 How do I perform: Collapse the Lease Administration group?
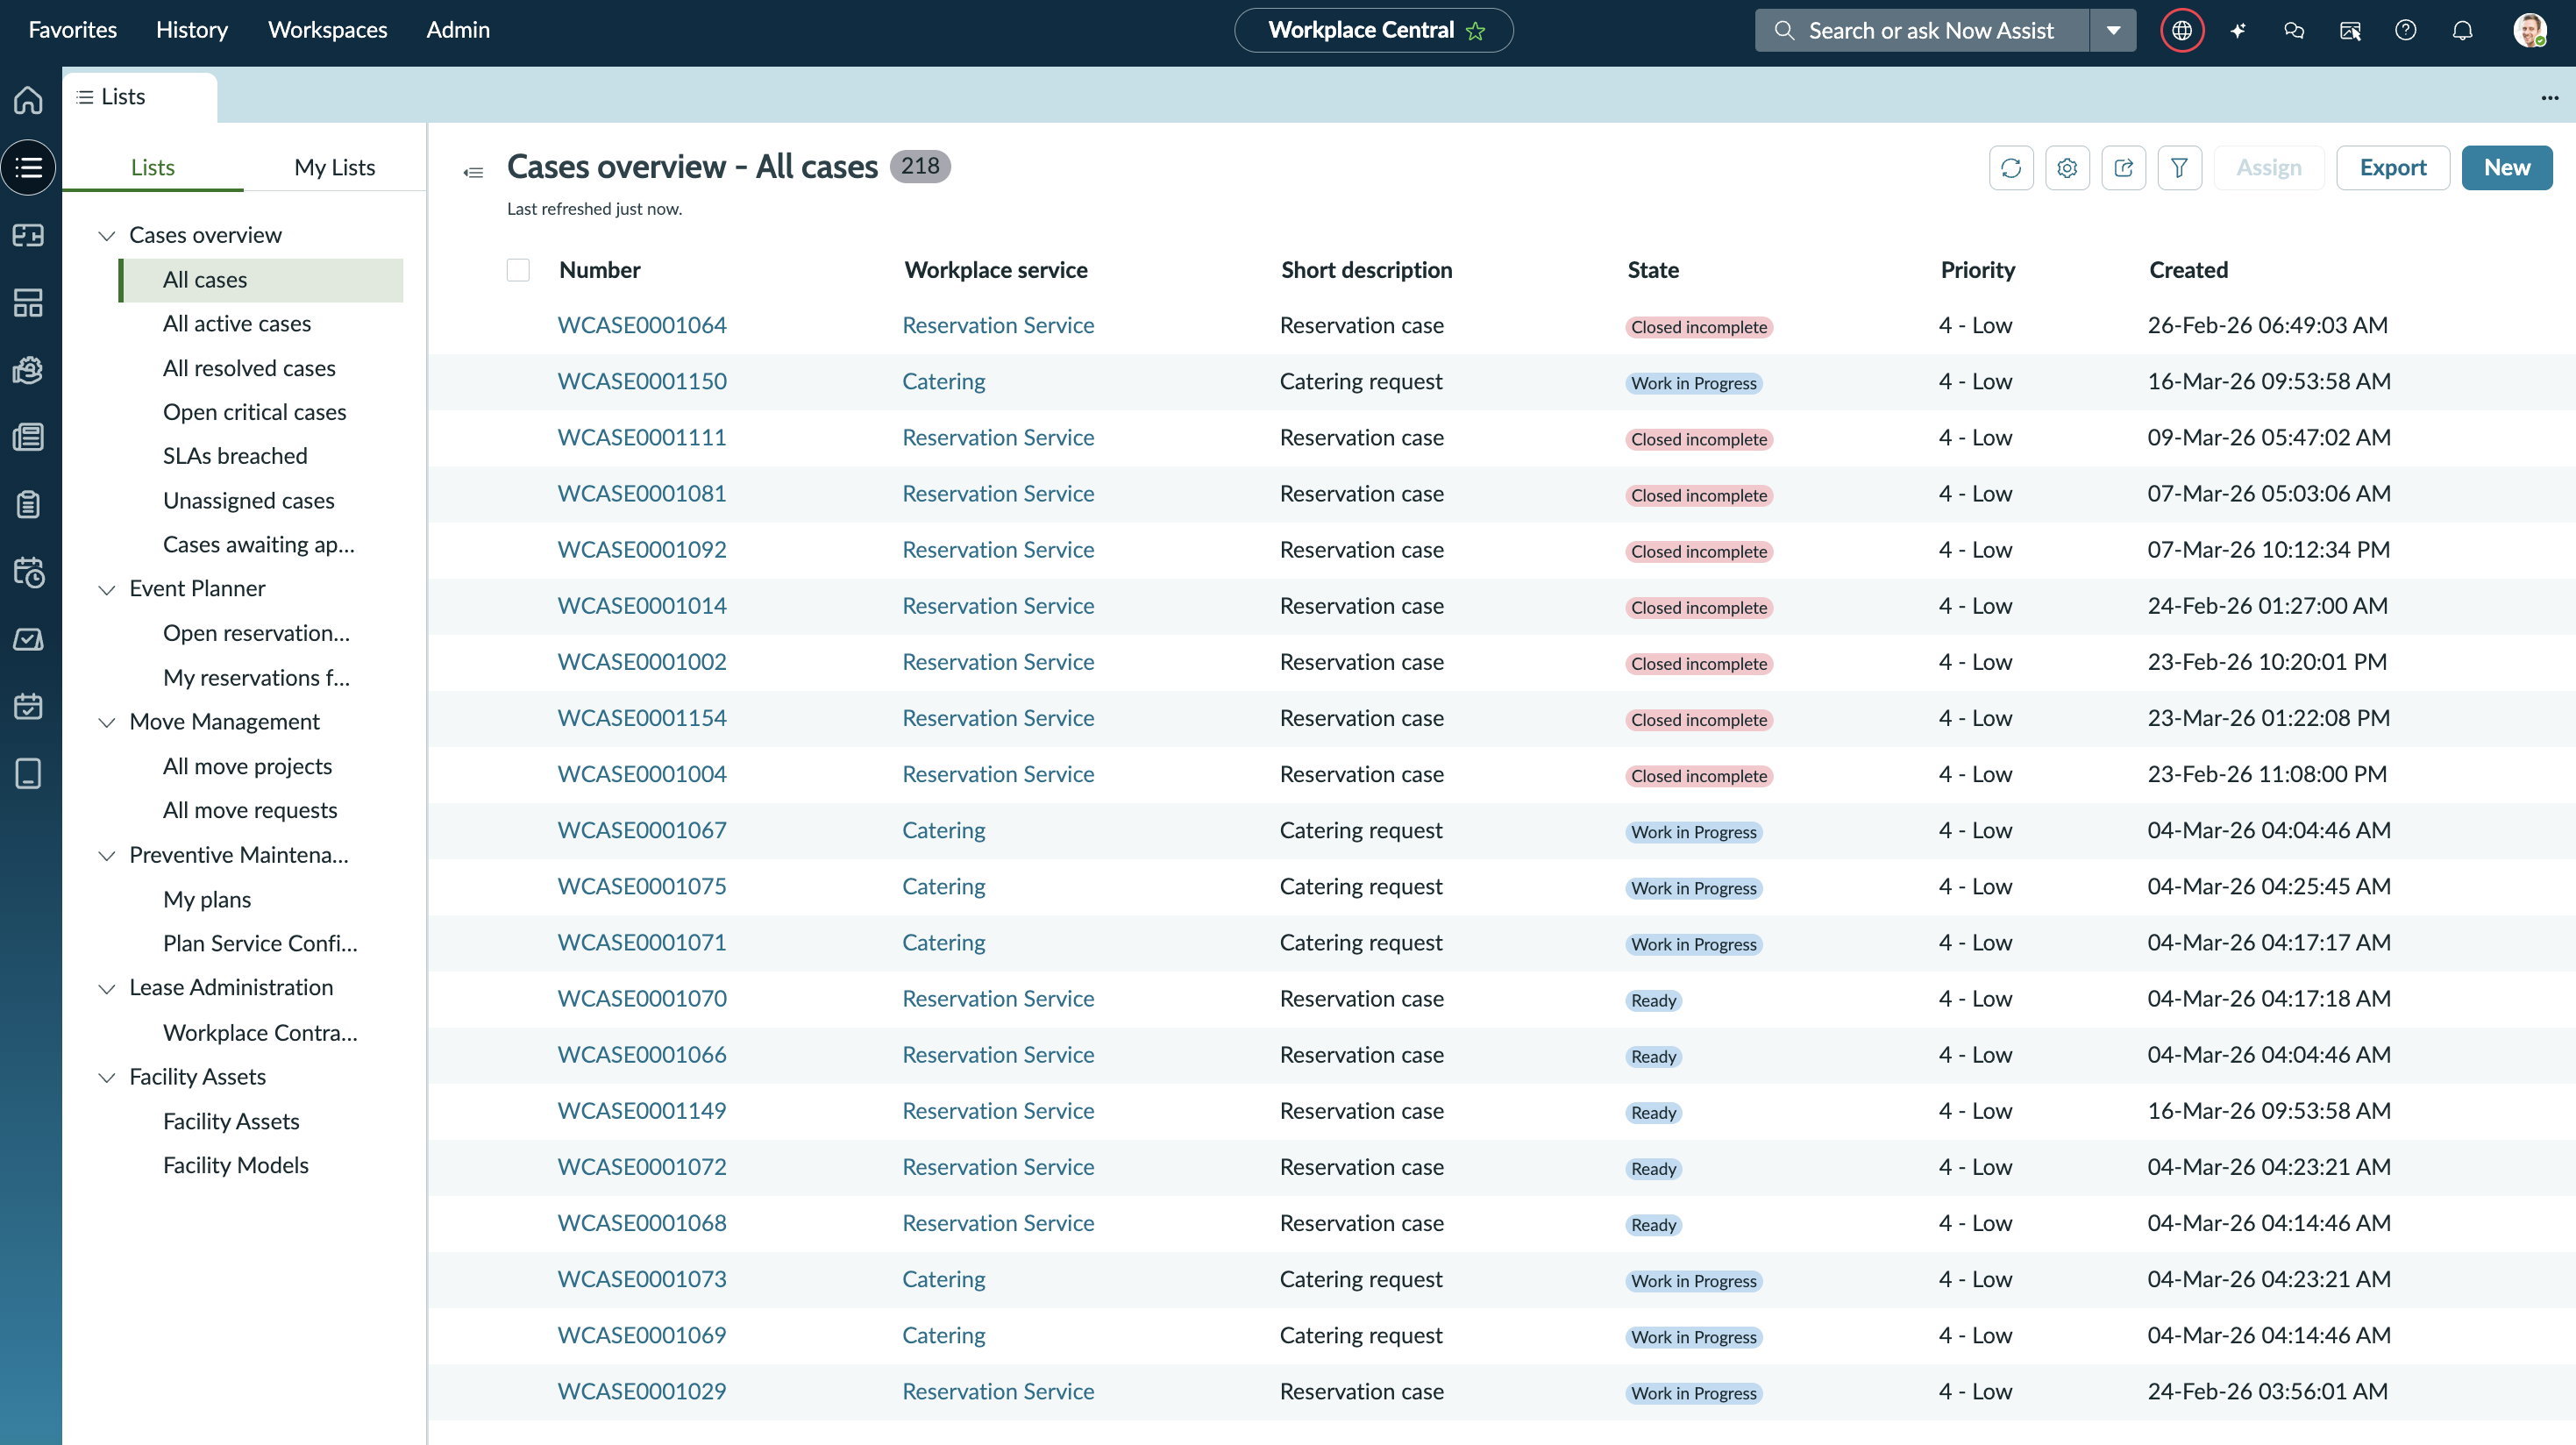(106, 988)
